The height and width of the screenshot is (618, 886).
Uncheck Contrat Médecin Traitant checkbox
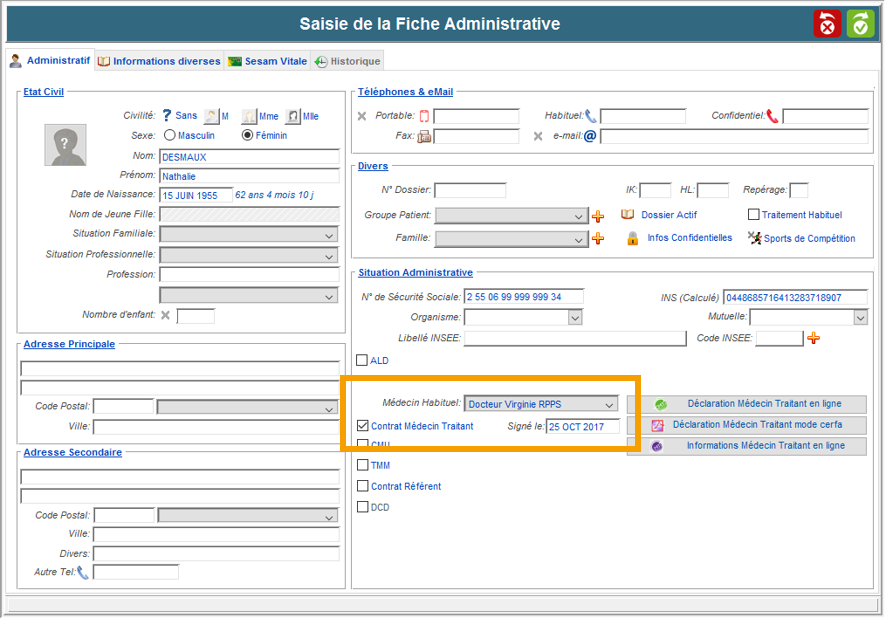pos(363,426)
